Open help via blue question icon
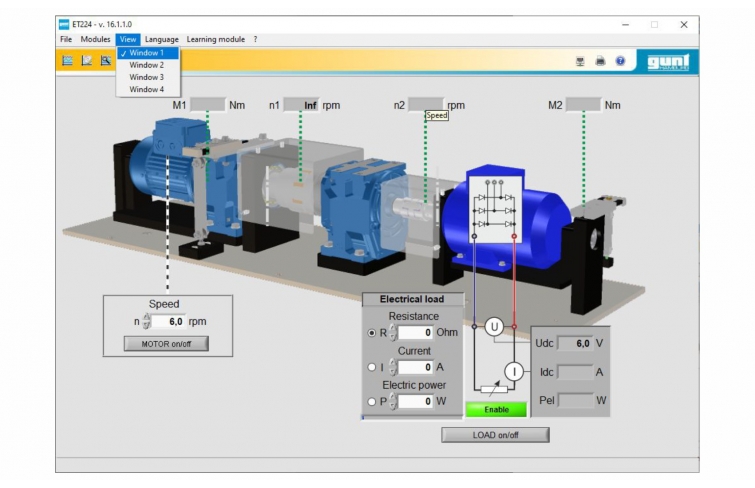This screenshot has width=755, height=488. [620, 61]
